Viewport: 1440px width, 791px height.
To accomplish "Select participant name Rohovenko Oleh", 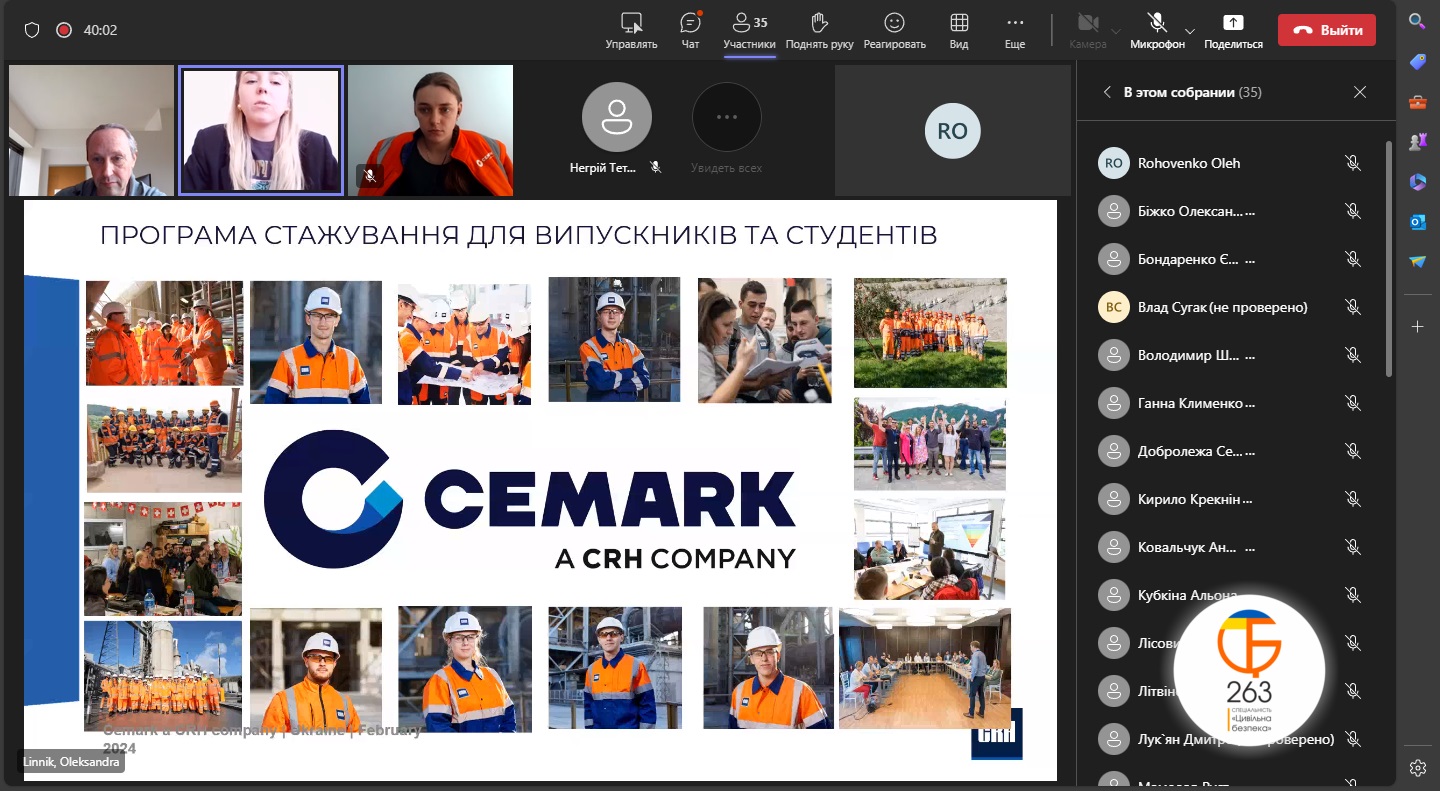I will pyautogui.click(x=1189, y=163).
